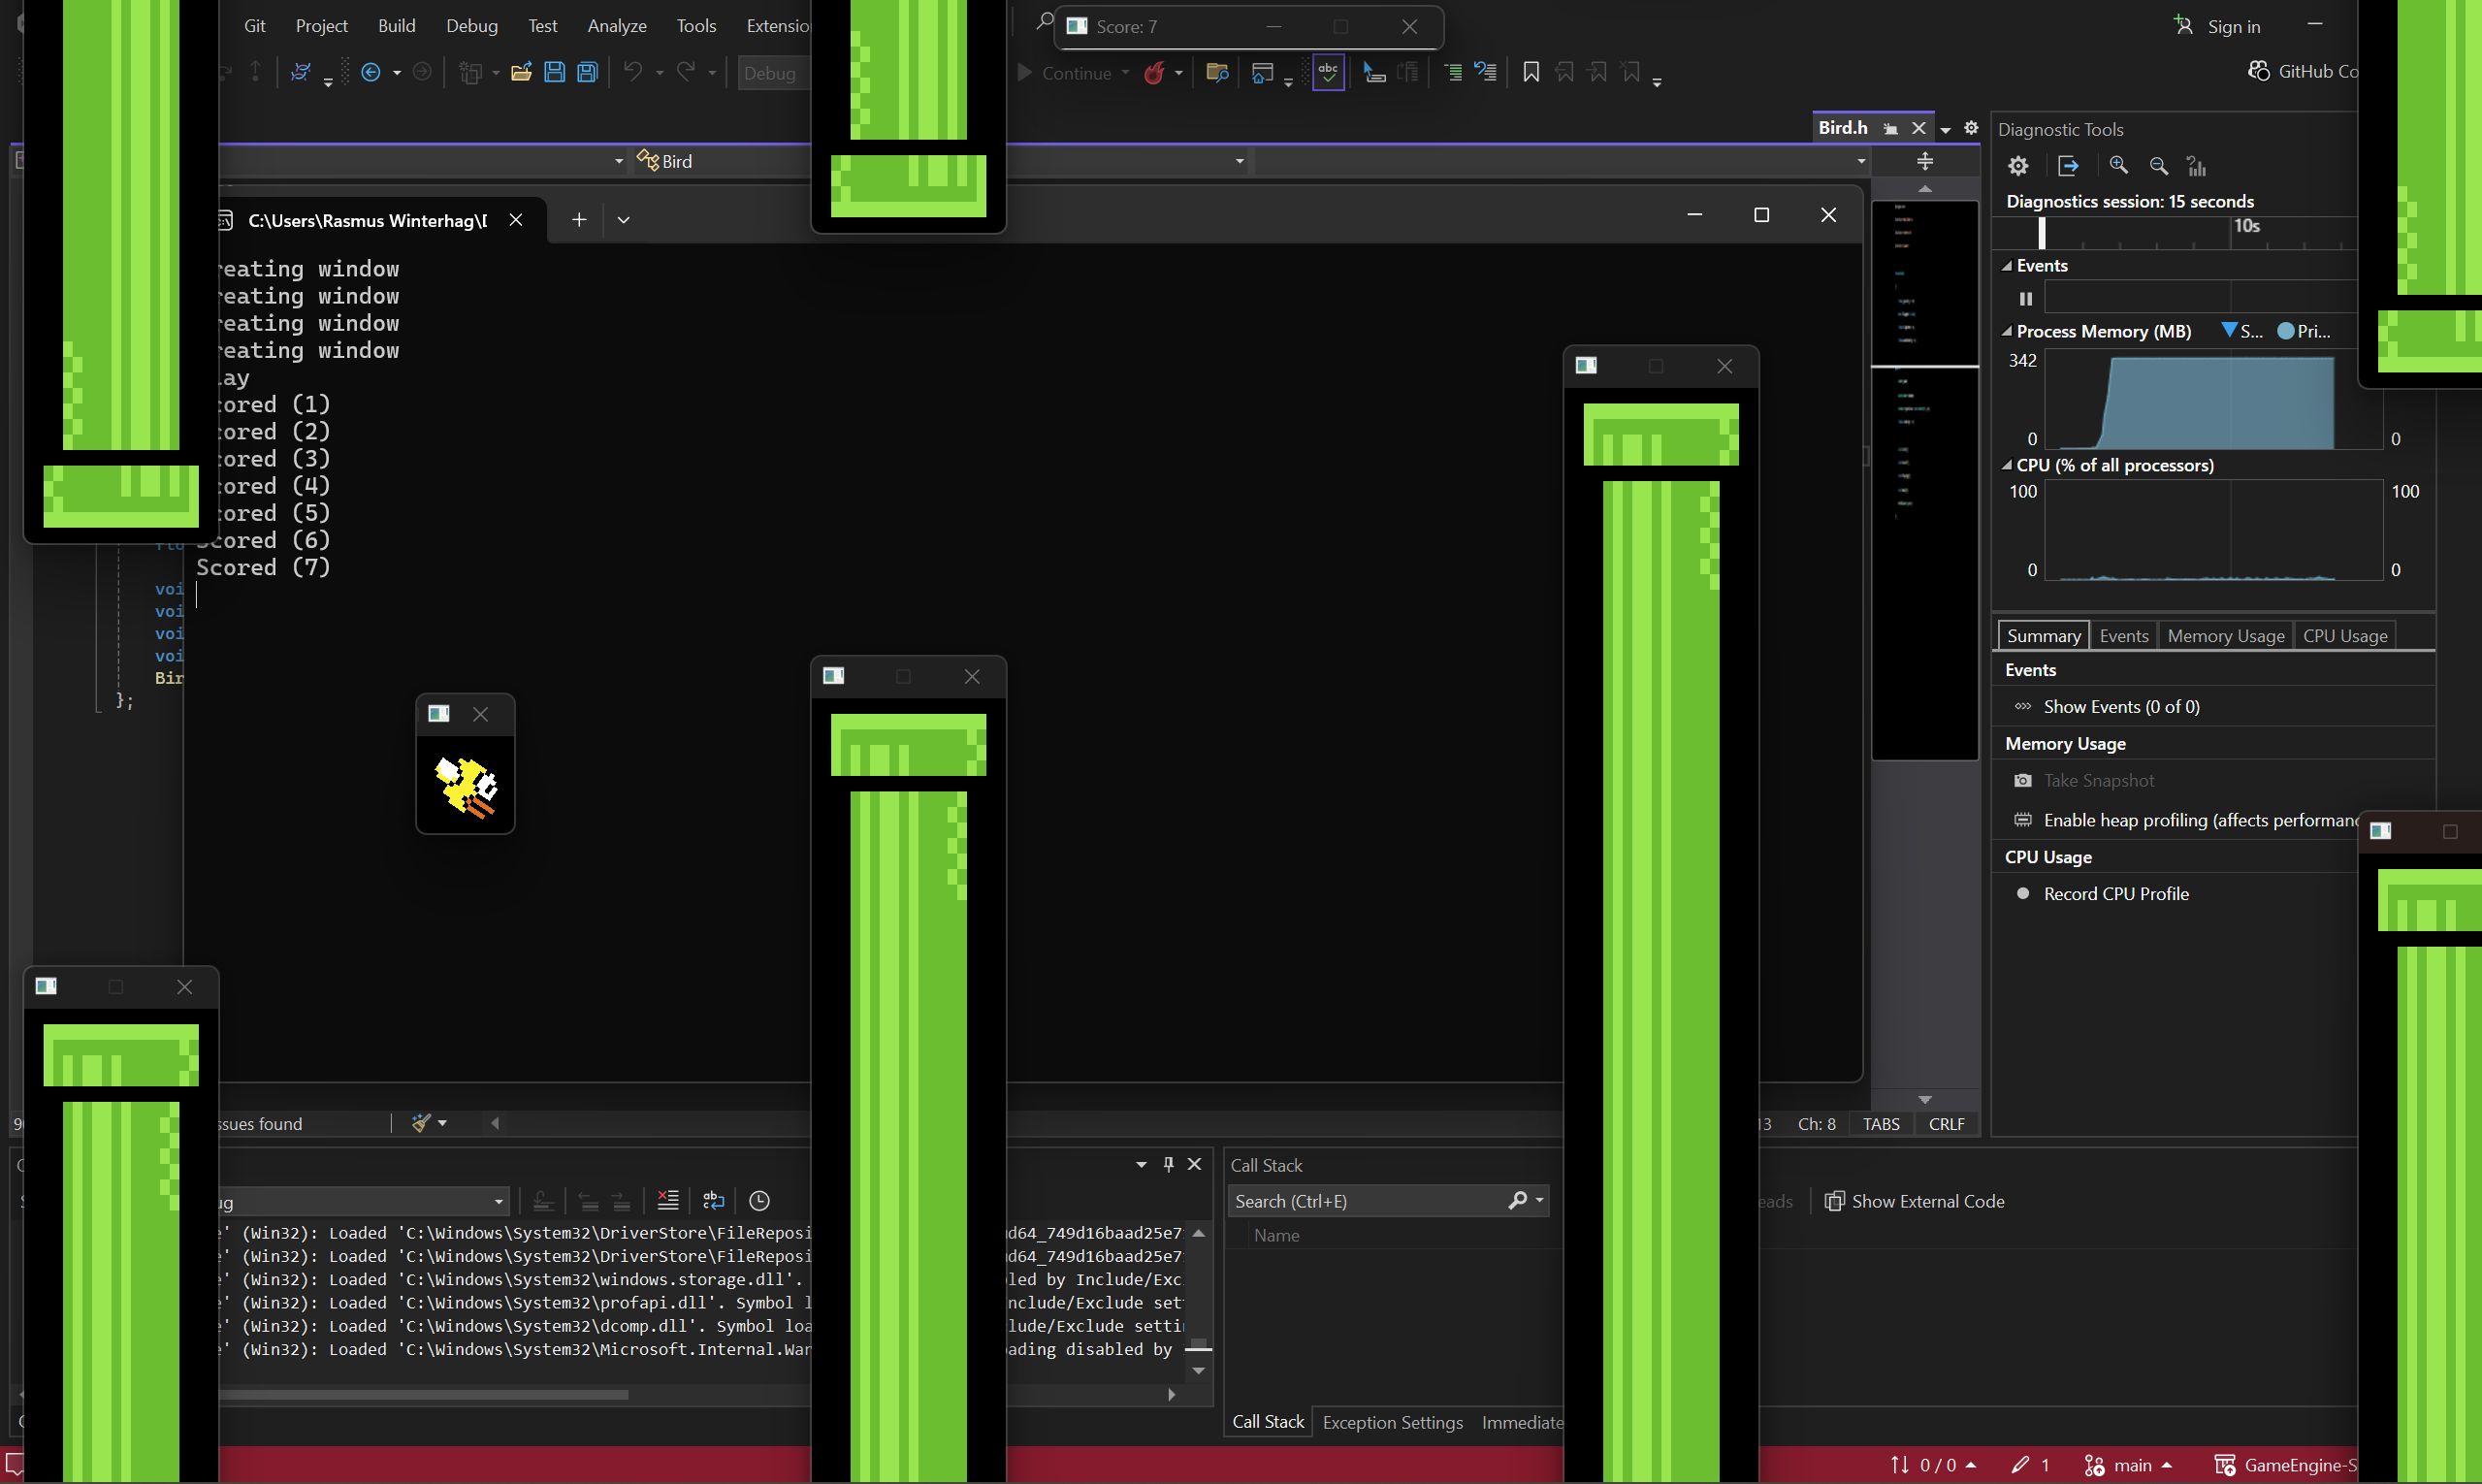Click the code cleanup broom icon

pyautogui.click(x=421, y=1123)
